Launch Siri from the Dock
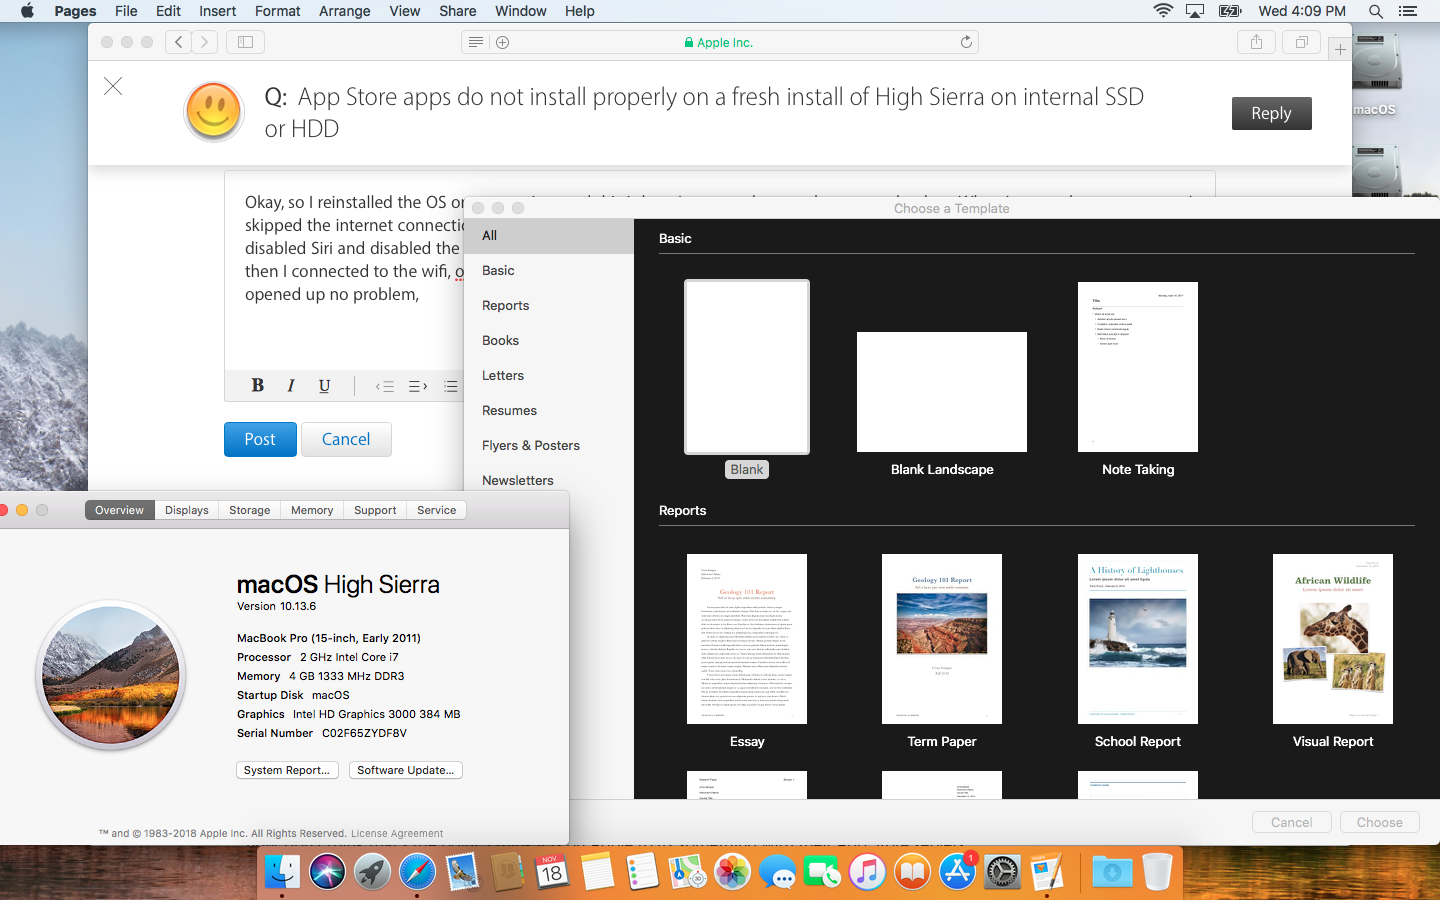This screenshot has height=900, width=1440. coord(327,872)
